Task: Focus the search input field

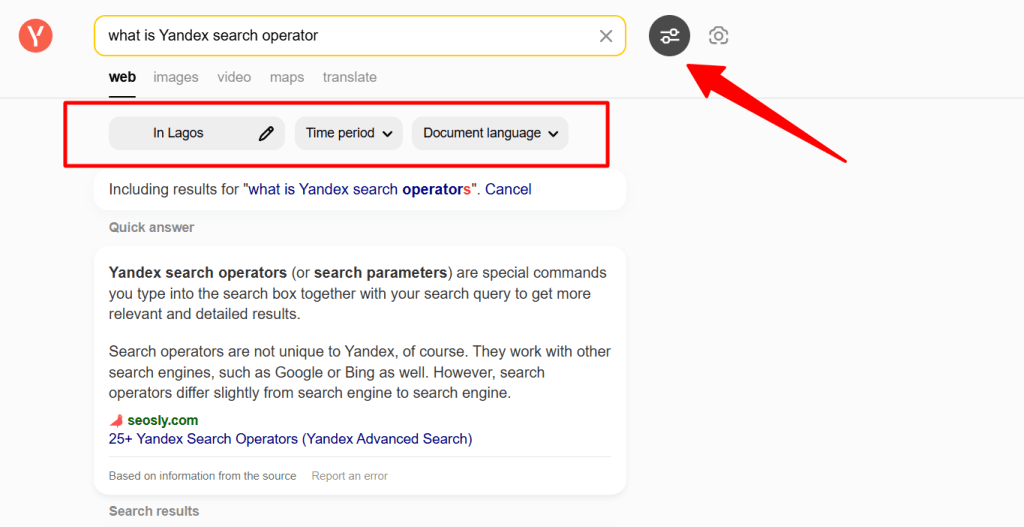Action: (x=360, y=36)
